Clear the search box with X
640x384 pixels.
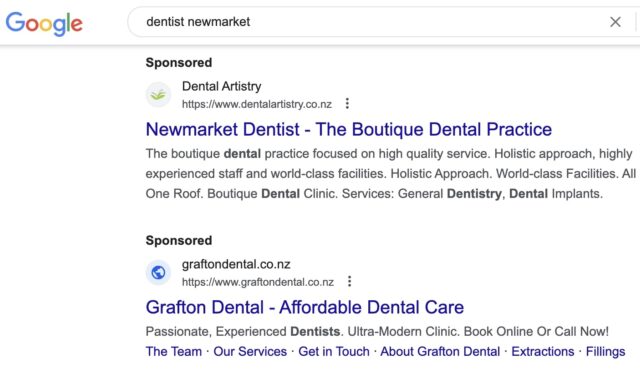[615, 22]
